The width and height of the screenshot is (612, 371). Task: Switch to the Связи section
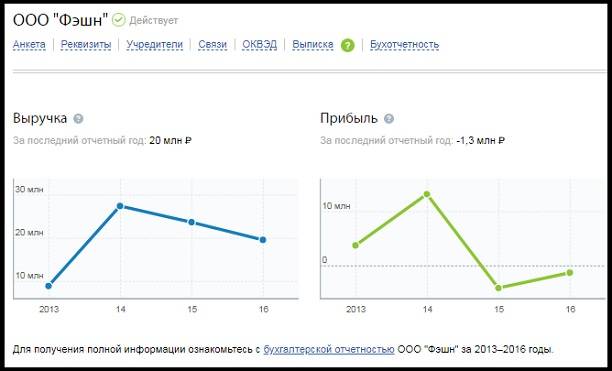[212, 44]
